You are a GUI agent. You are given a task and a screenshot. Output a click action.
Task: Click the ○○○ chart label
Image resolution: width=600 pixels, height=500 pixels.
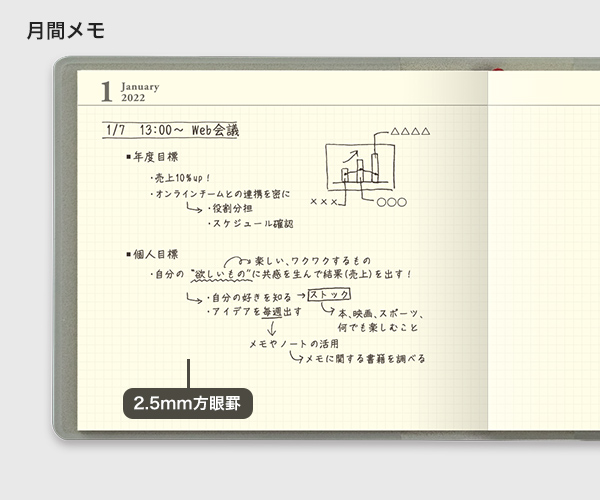[x=391, y=202]
